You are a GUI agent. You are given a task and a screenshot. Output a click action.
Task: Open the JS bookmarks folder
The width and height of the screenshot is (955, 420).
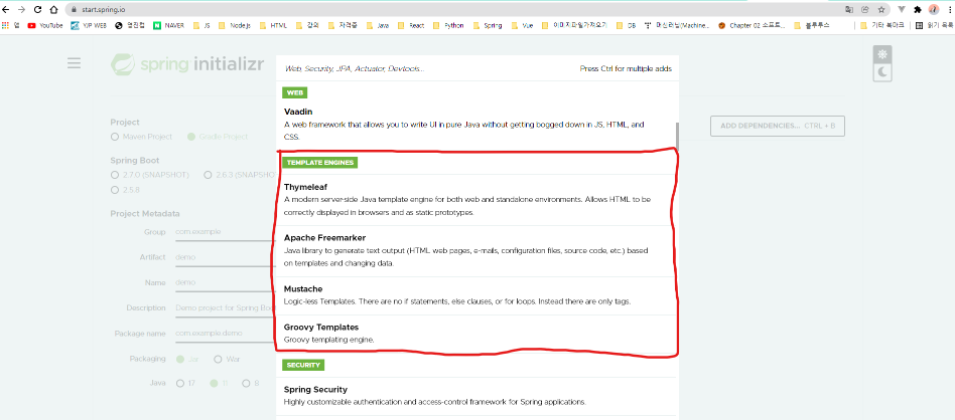[202, 26]
